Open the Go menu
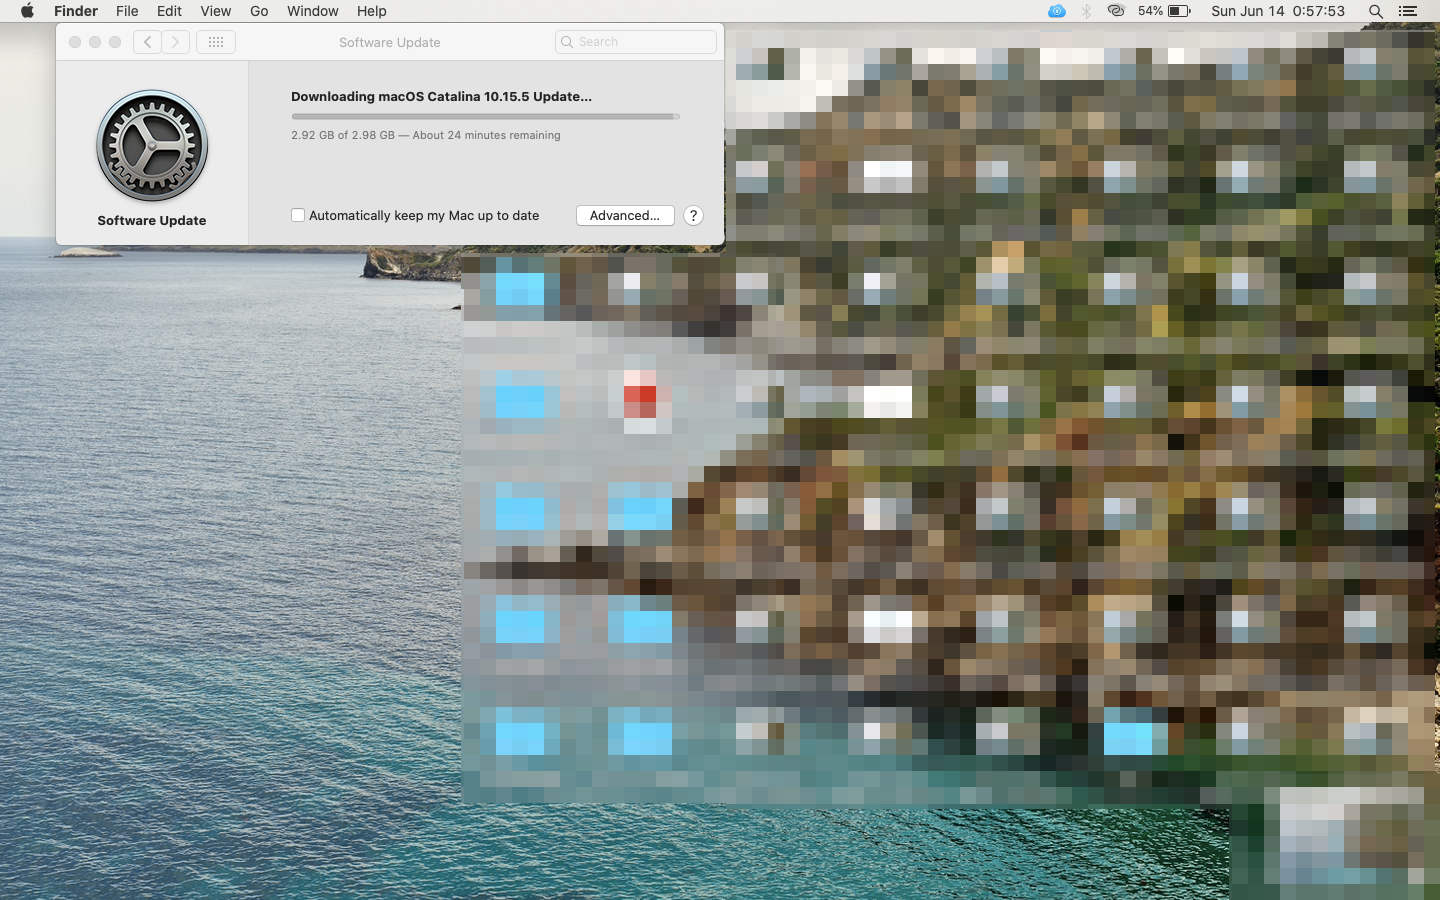This screenshot has height=900, width=1440. (x=259, y=11)
